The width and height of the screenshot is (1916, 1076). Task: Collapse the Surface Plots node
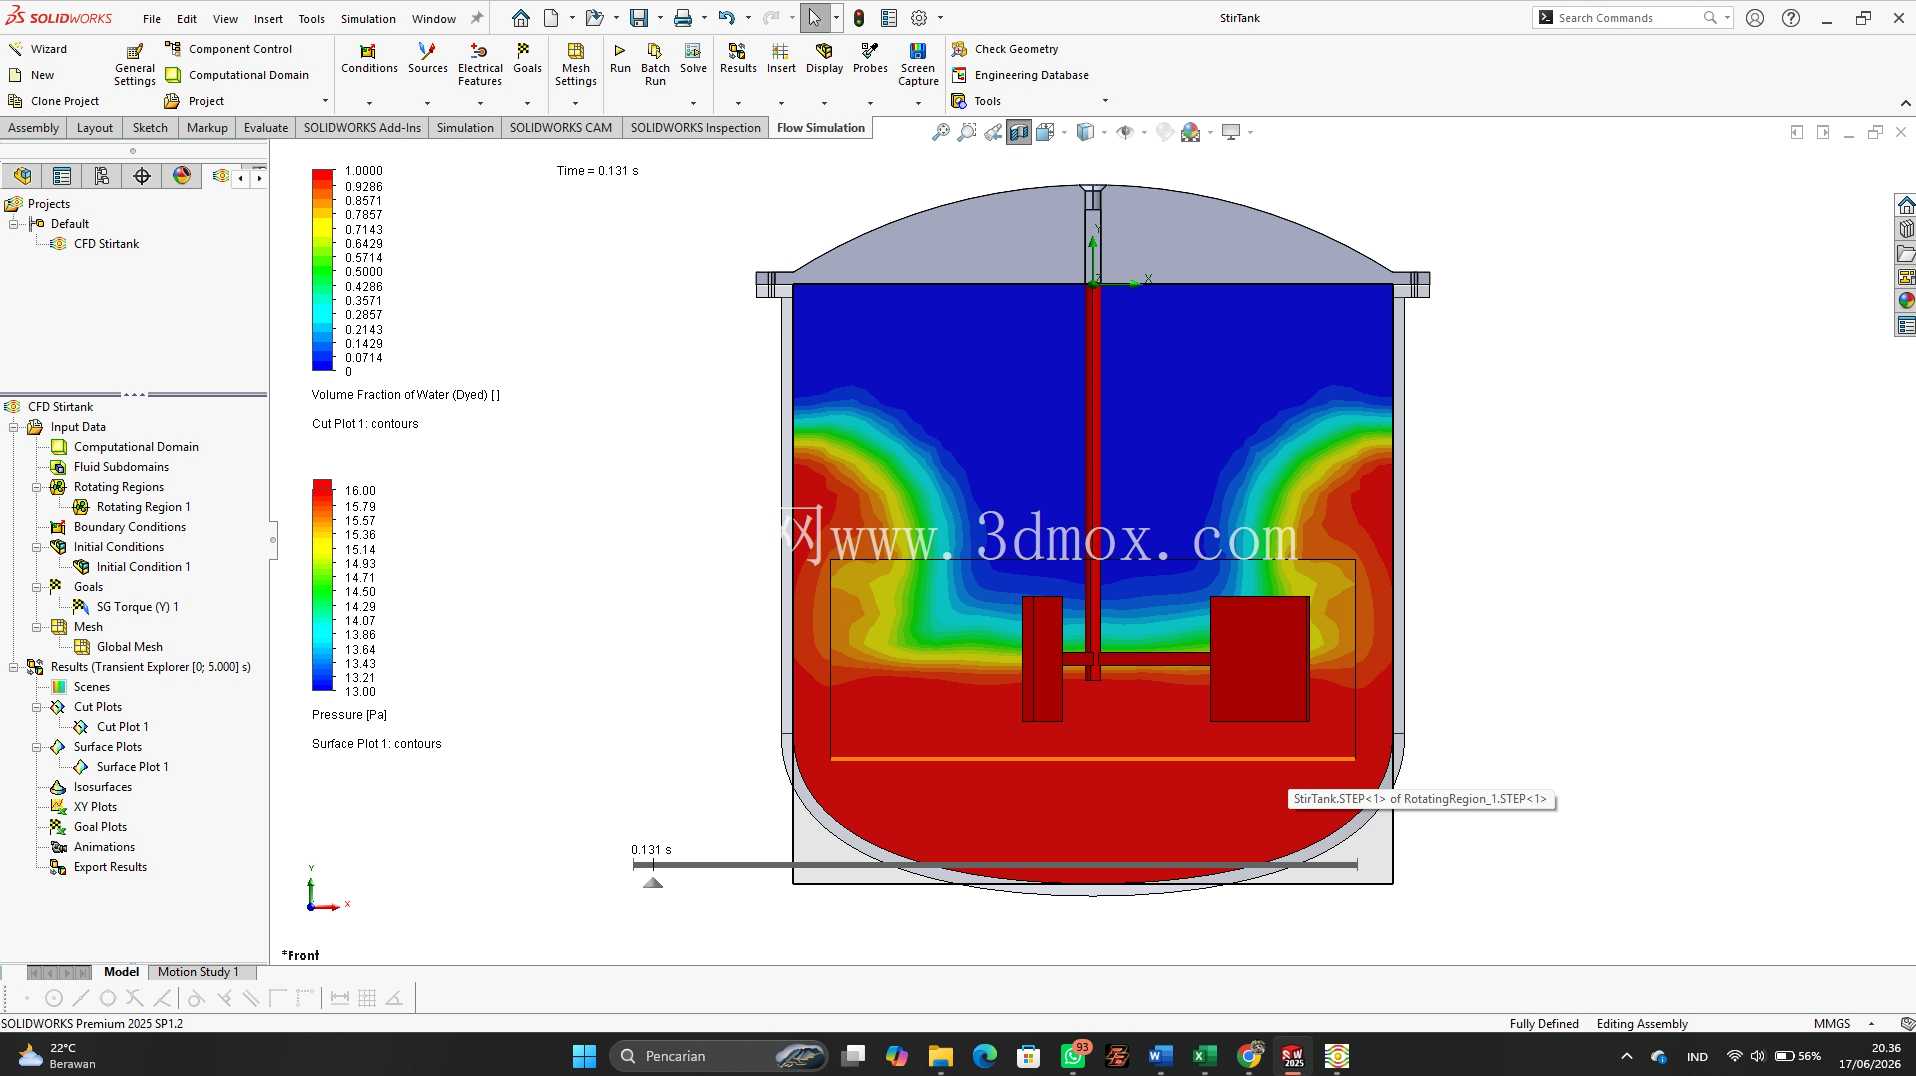coord(37,747)
